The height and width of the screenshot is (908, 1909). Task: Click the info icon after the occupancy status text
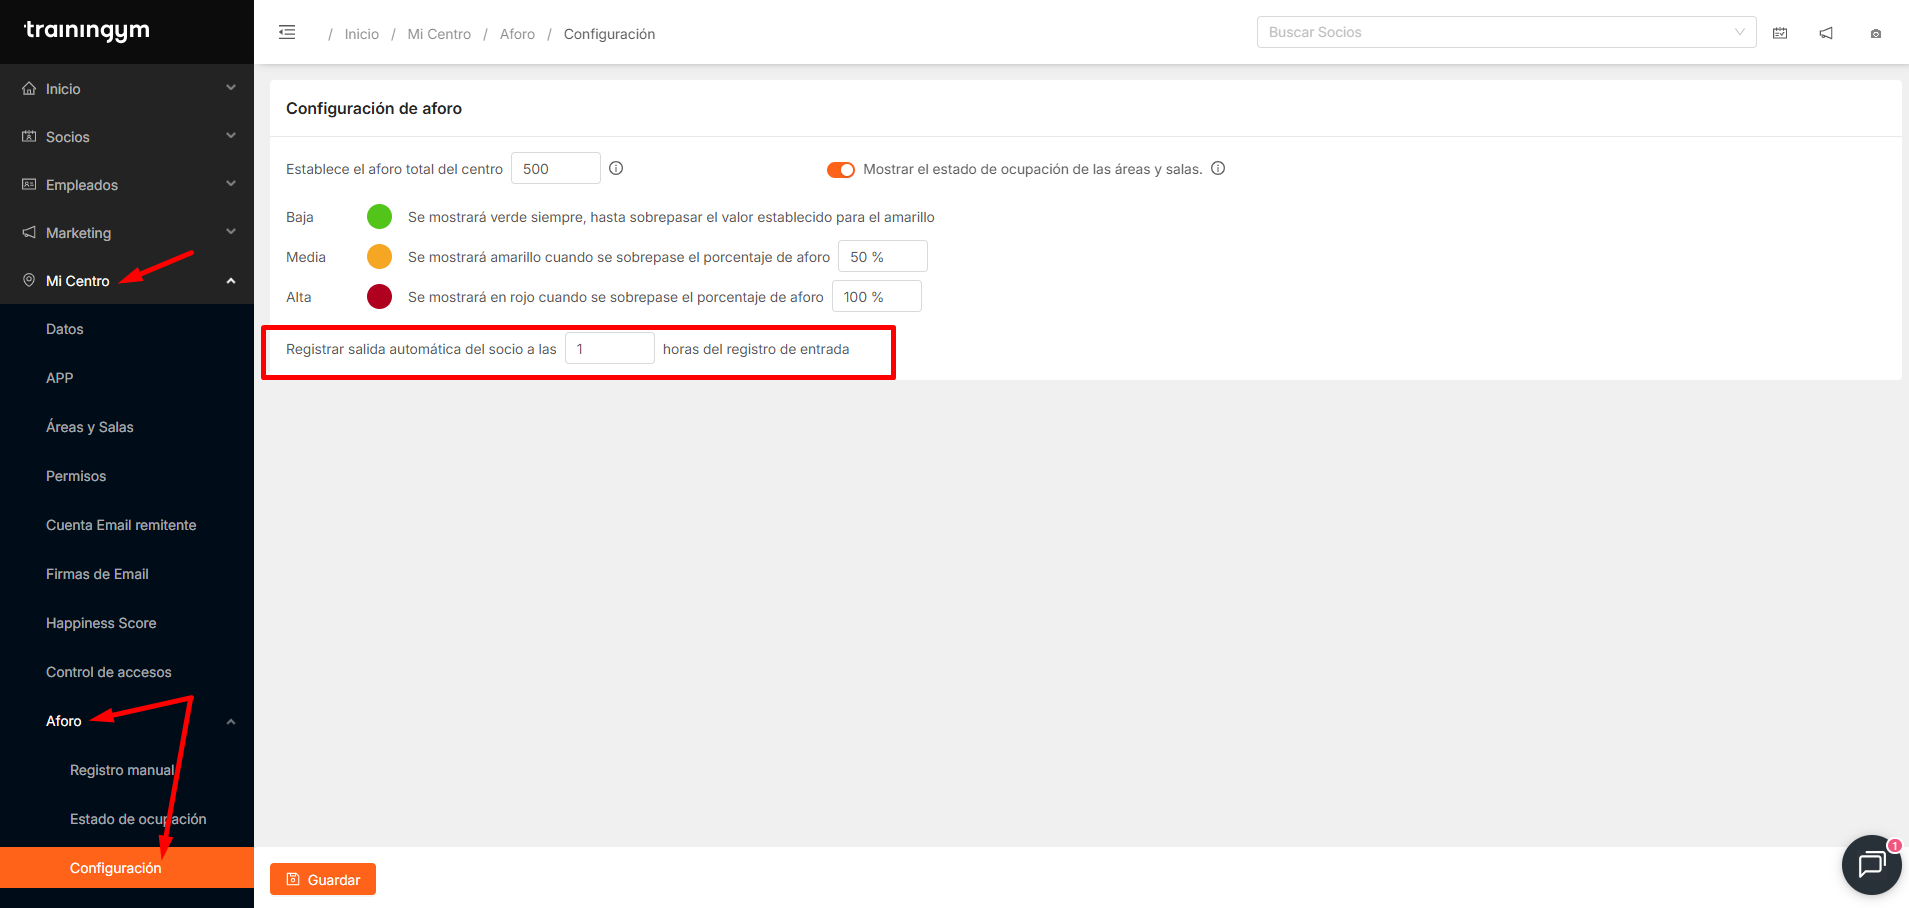coord(1218,169)
